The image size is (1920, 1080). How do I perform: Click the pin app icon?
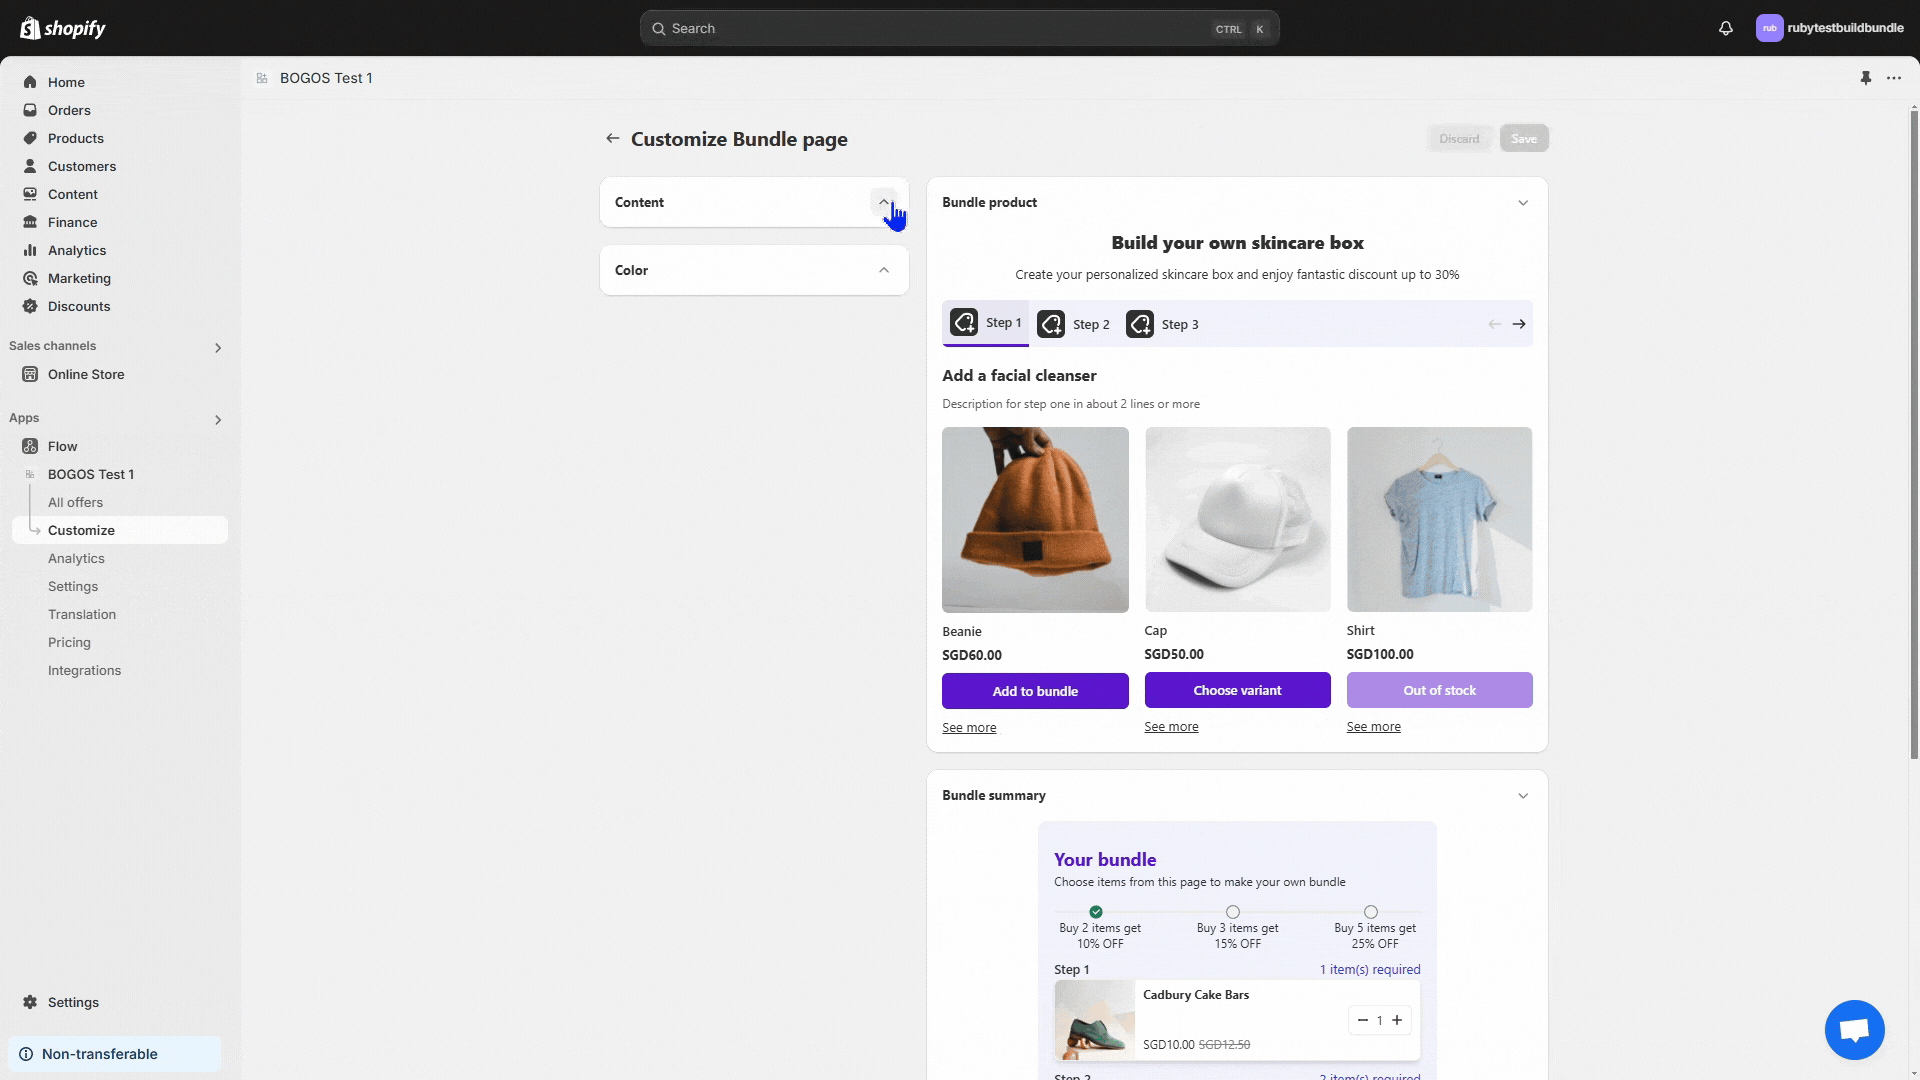[1865, 78]
